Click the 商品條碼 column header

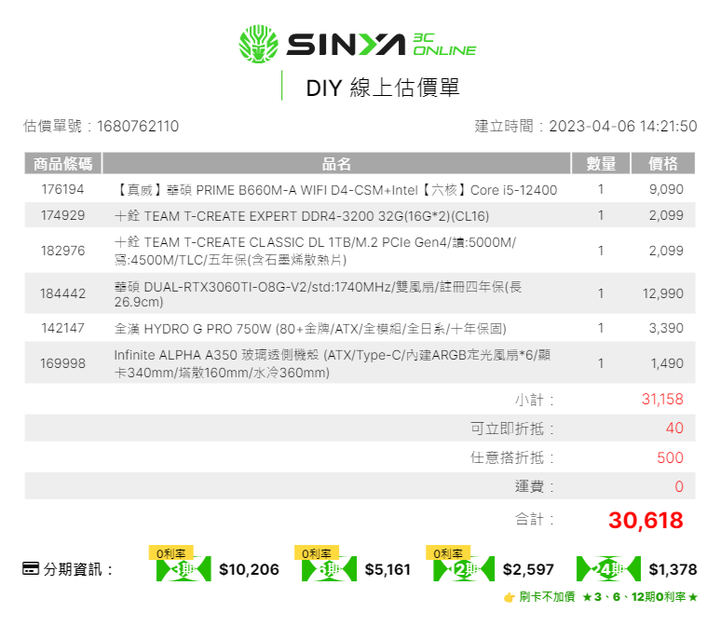coord(63,164)
